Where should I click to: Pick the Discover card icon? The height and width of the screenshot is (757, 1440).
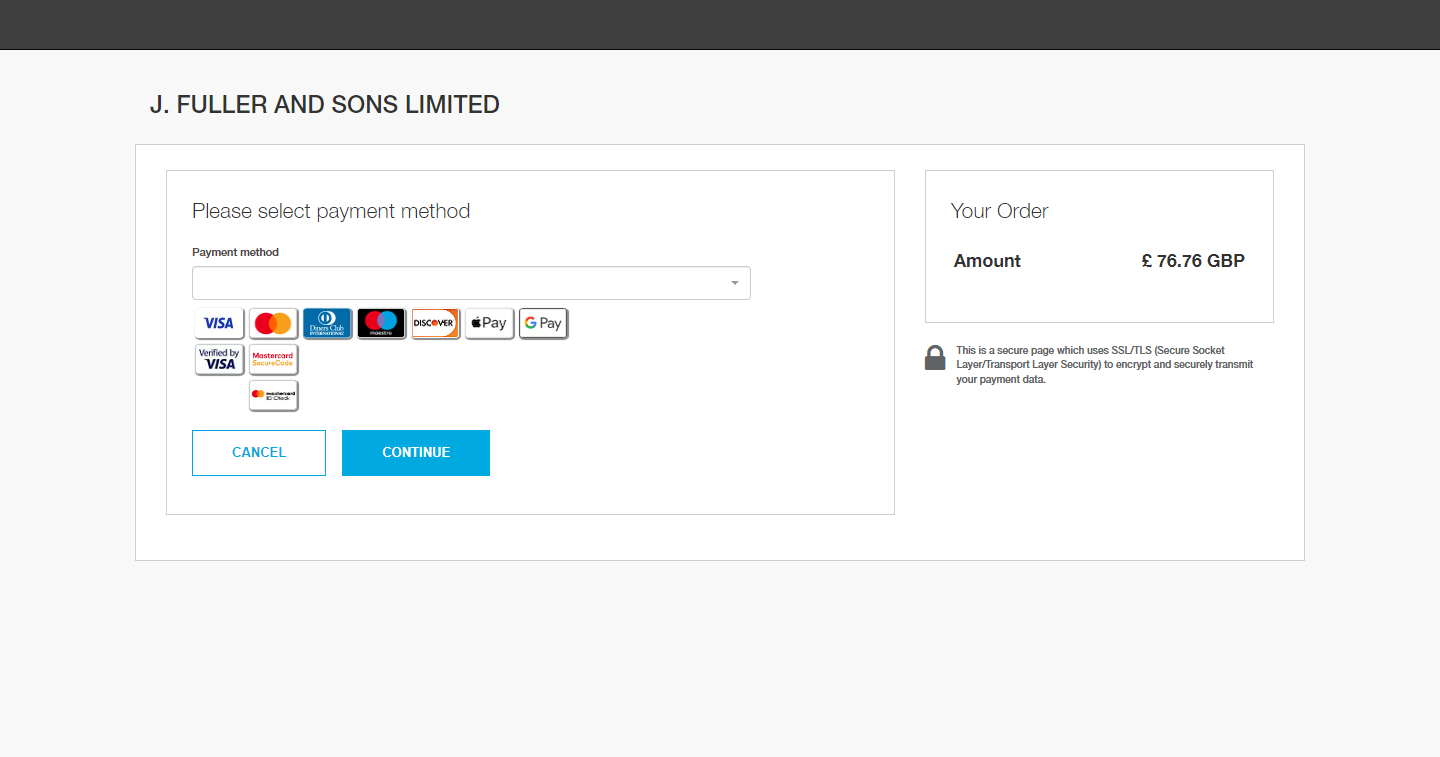pyautogui.click(x=435, y=323)
